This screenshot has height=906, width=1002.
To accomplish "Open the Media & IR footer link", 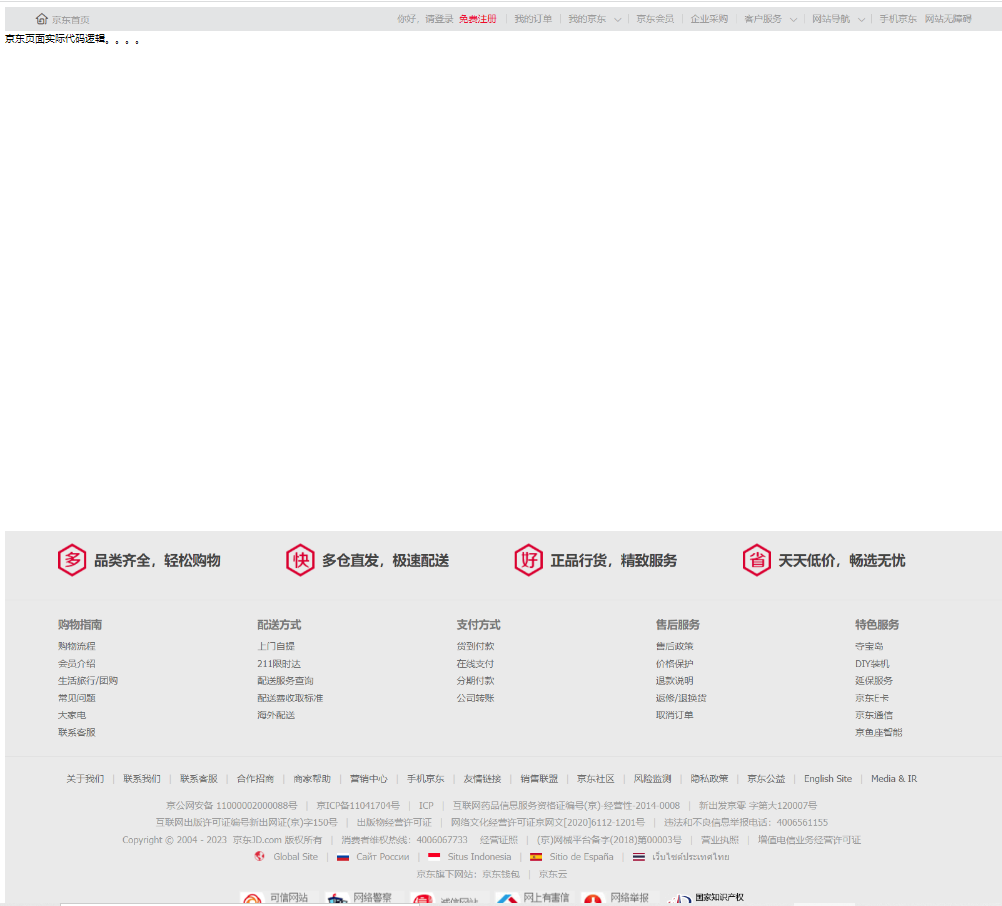I will 894,778.
